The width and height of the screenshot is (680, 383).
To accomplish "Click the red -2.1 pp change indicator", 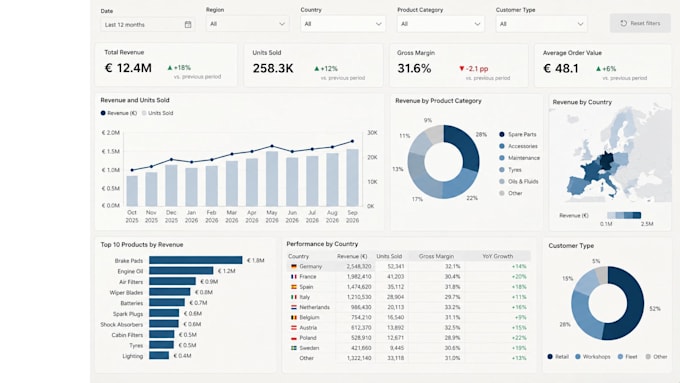I will point(473,69).
